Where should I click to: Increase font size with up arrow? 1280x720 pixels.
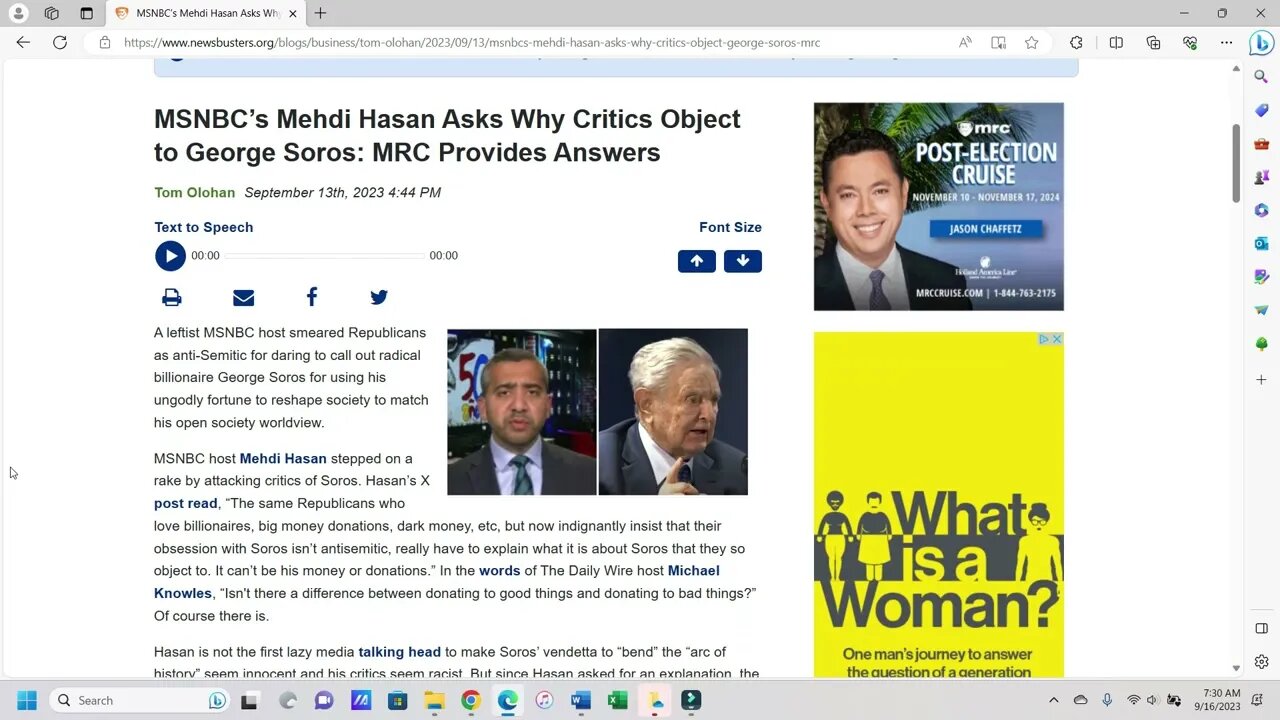697,261
